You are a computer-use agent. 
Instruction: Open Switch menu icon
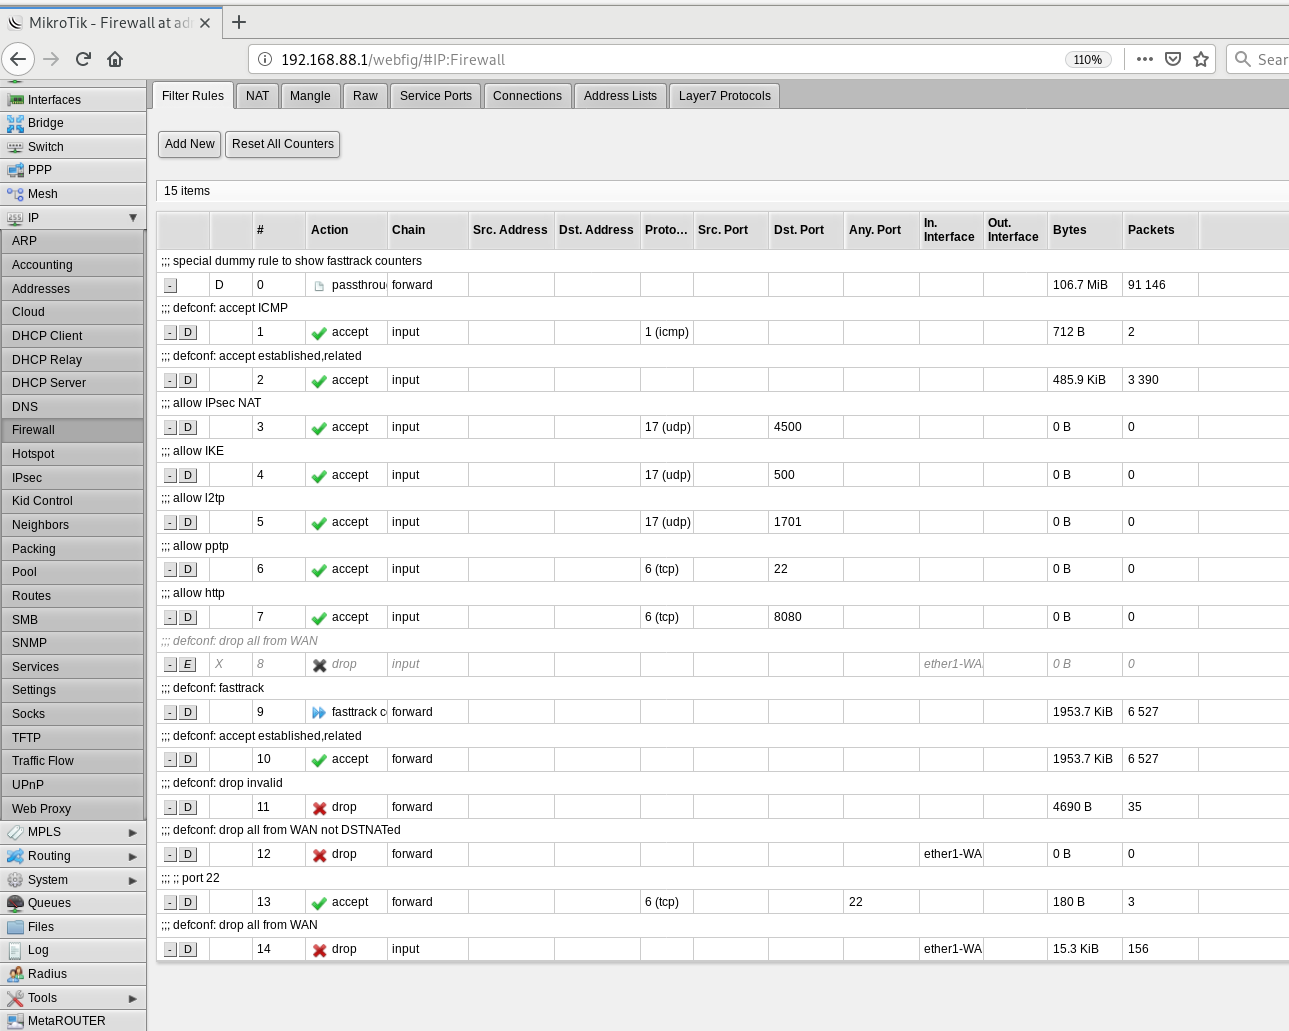tap(15, 147)
